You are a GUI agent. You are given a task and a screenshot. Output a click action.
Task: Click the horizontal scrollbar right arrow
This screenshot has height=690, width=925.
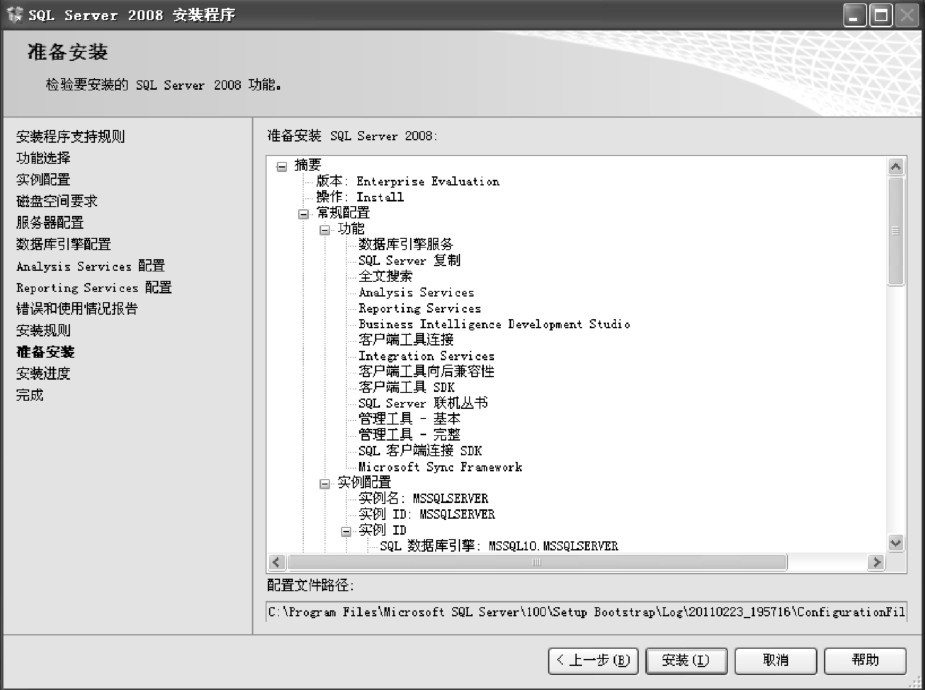point(876,563)
